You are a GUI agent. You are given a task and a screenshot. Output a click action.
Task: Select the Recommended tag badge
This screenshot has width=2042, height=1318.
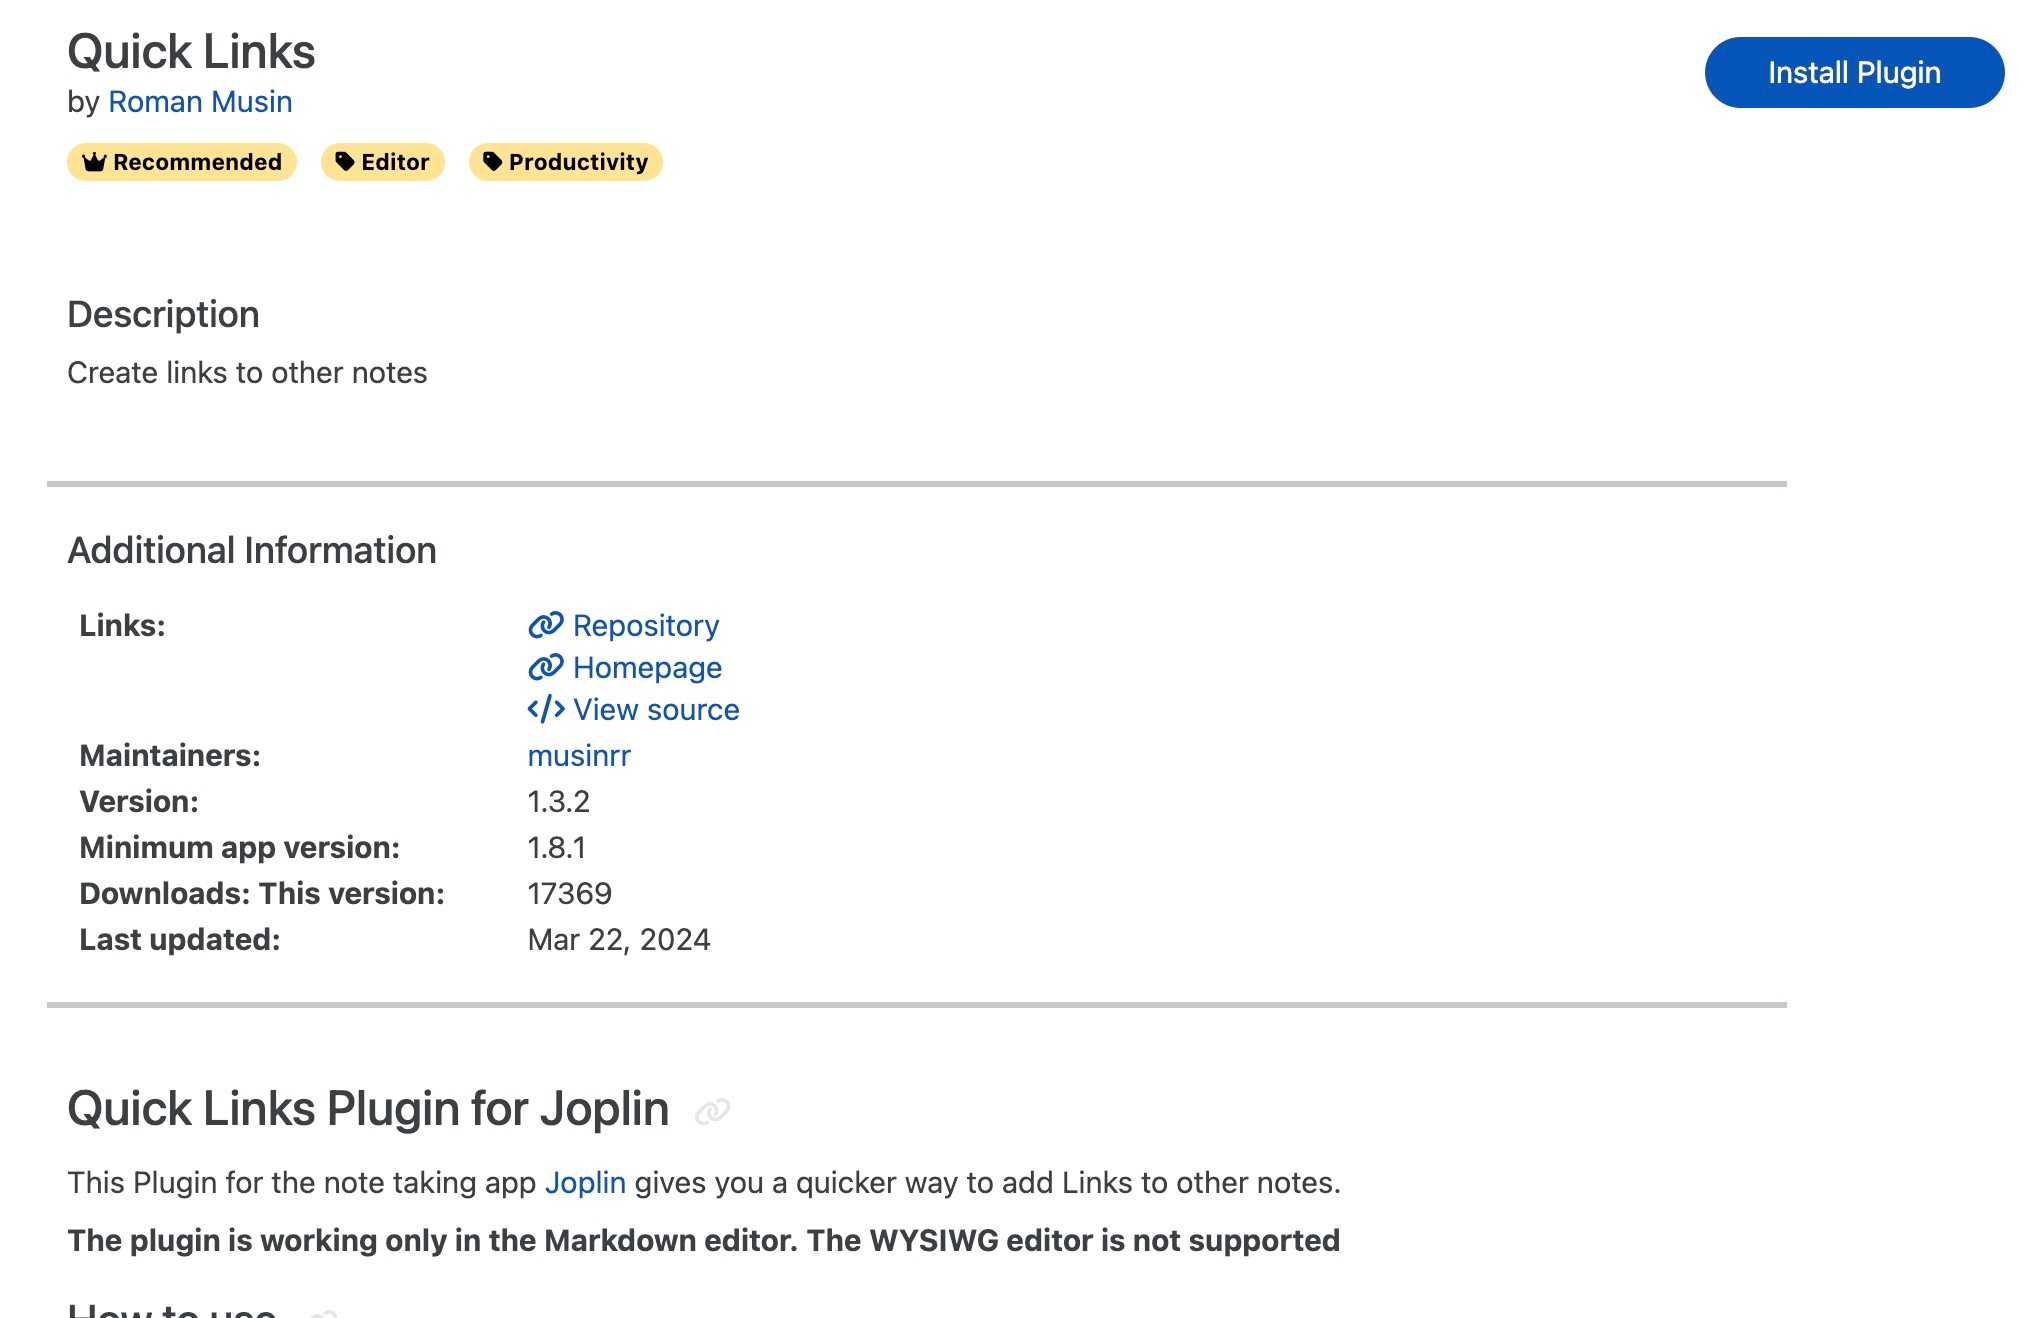click(182, 162)
